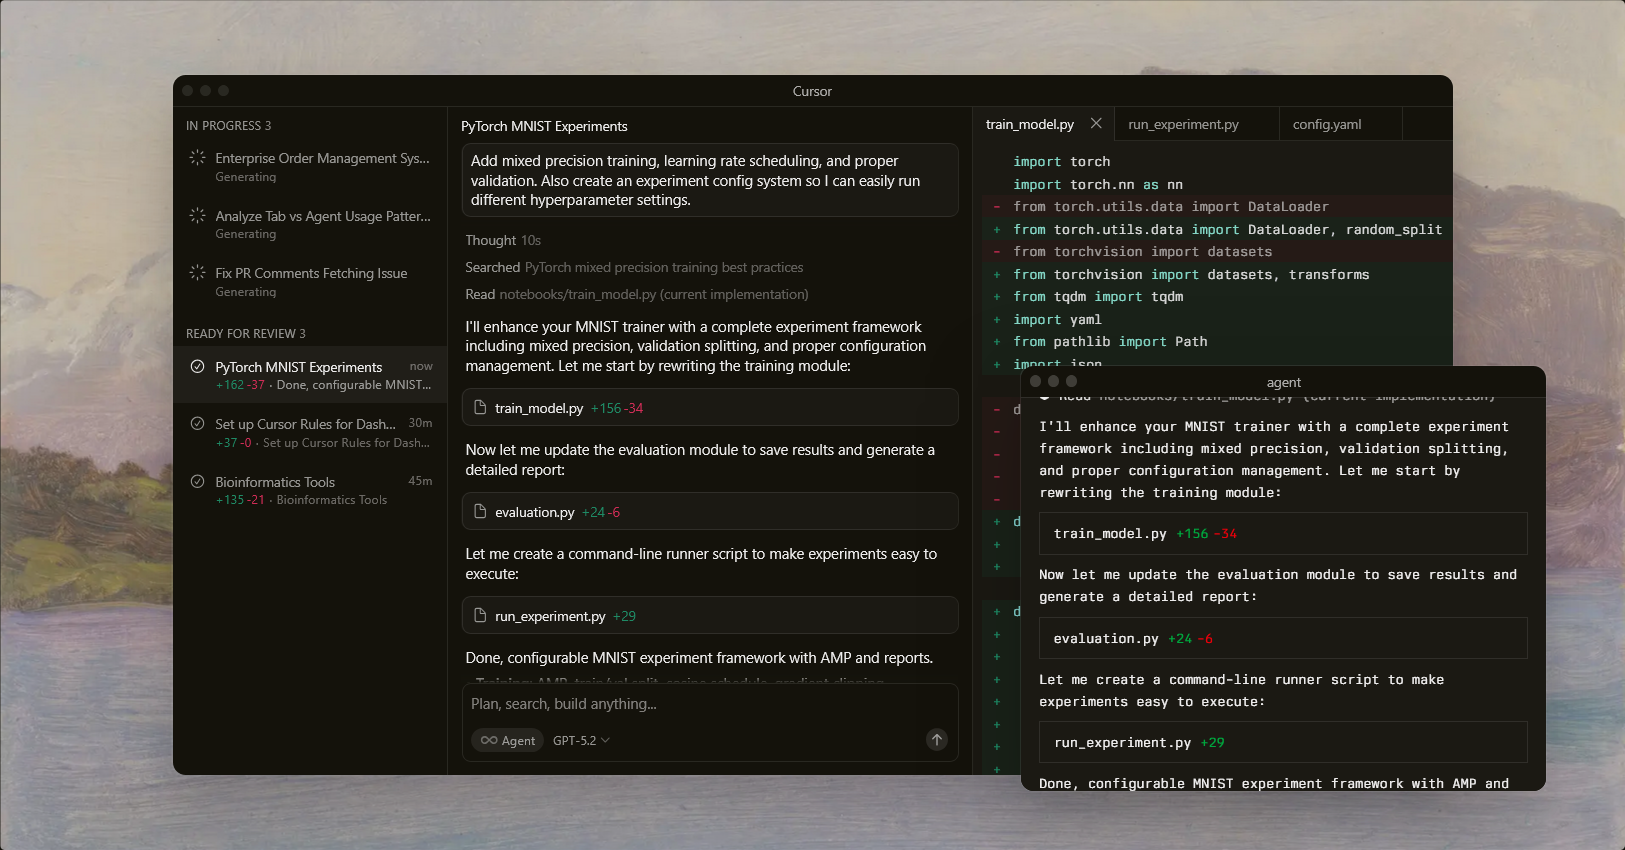Click added line importing random_split
Screen dimensions: 1625x850
[x=1217, y=229]
